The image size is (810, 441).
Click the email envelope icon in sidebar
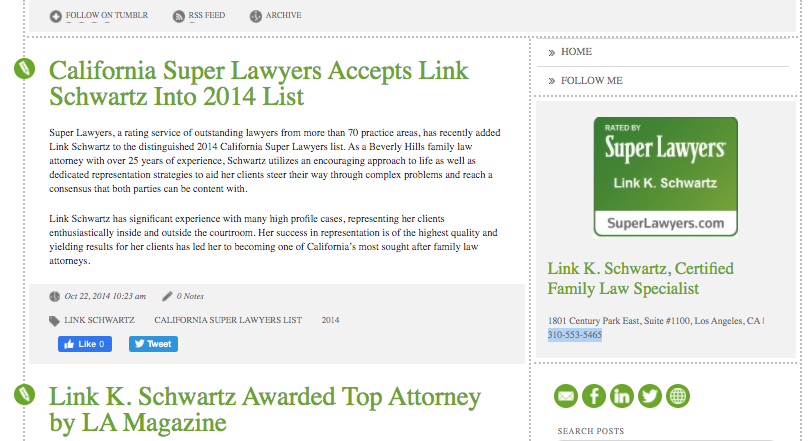click(x=566, y=396)
